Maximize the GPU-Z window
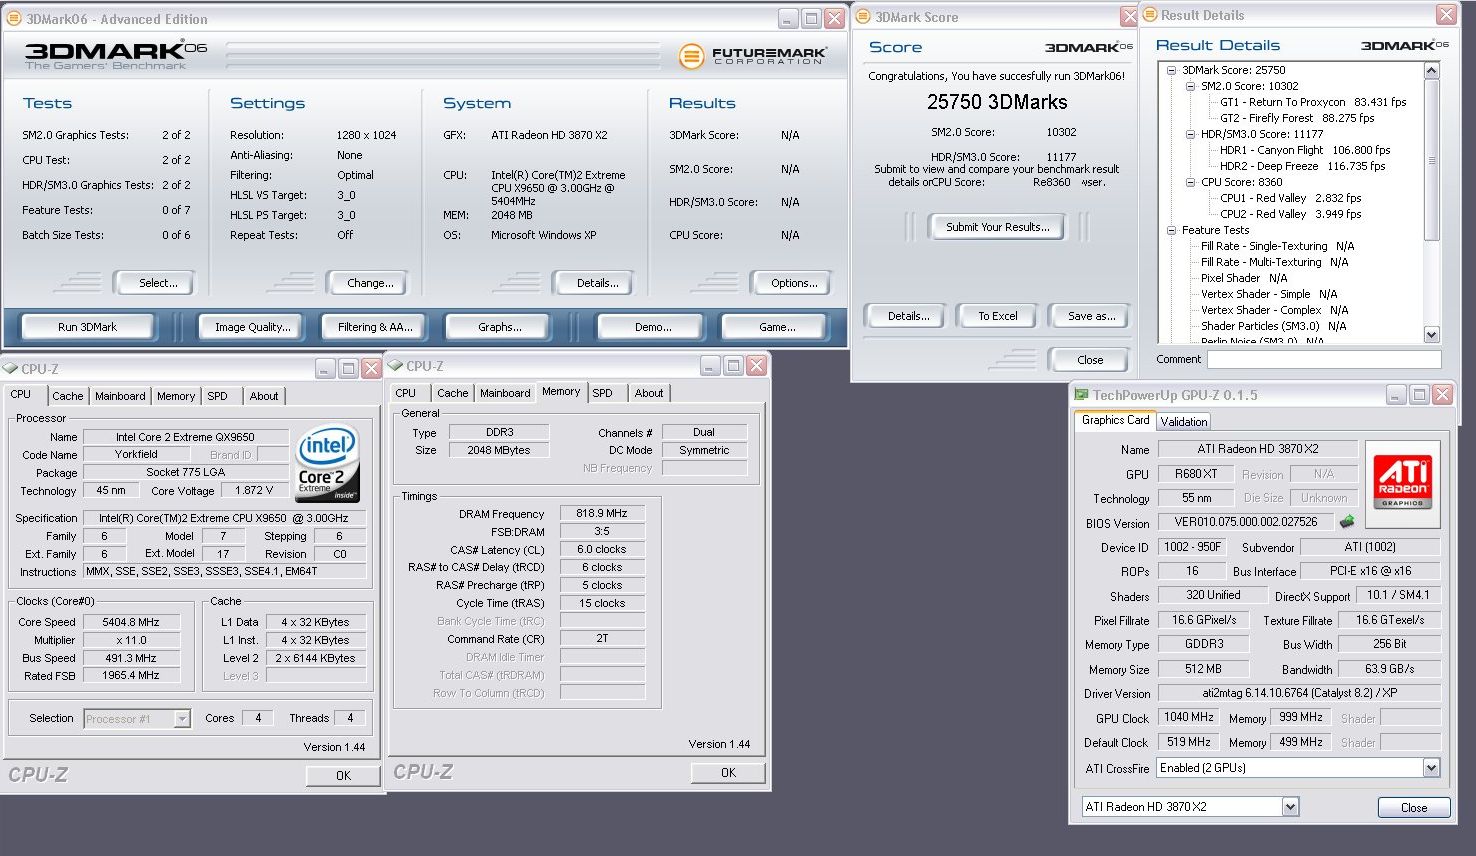The height and width of the screenshot is (856, 1476). 1419,395
